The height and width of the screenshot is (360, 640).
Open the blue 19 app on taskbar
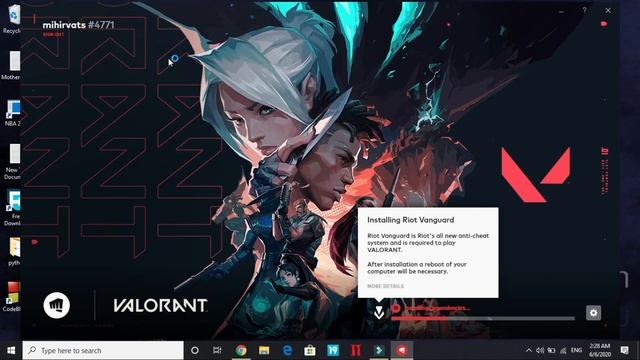click(333, 350)
